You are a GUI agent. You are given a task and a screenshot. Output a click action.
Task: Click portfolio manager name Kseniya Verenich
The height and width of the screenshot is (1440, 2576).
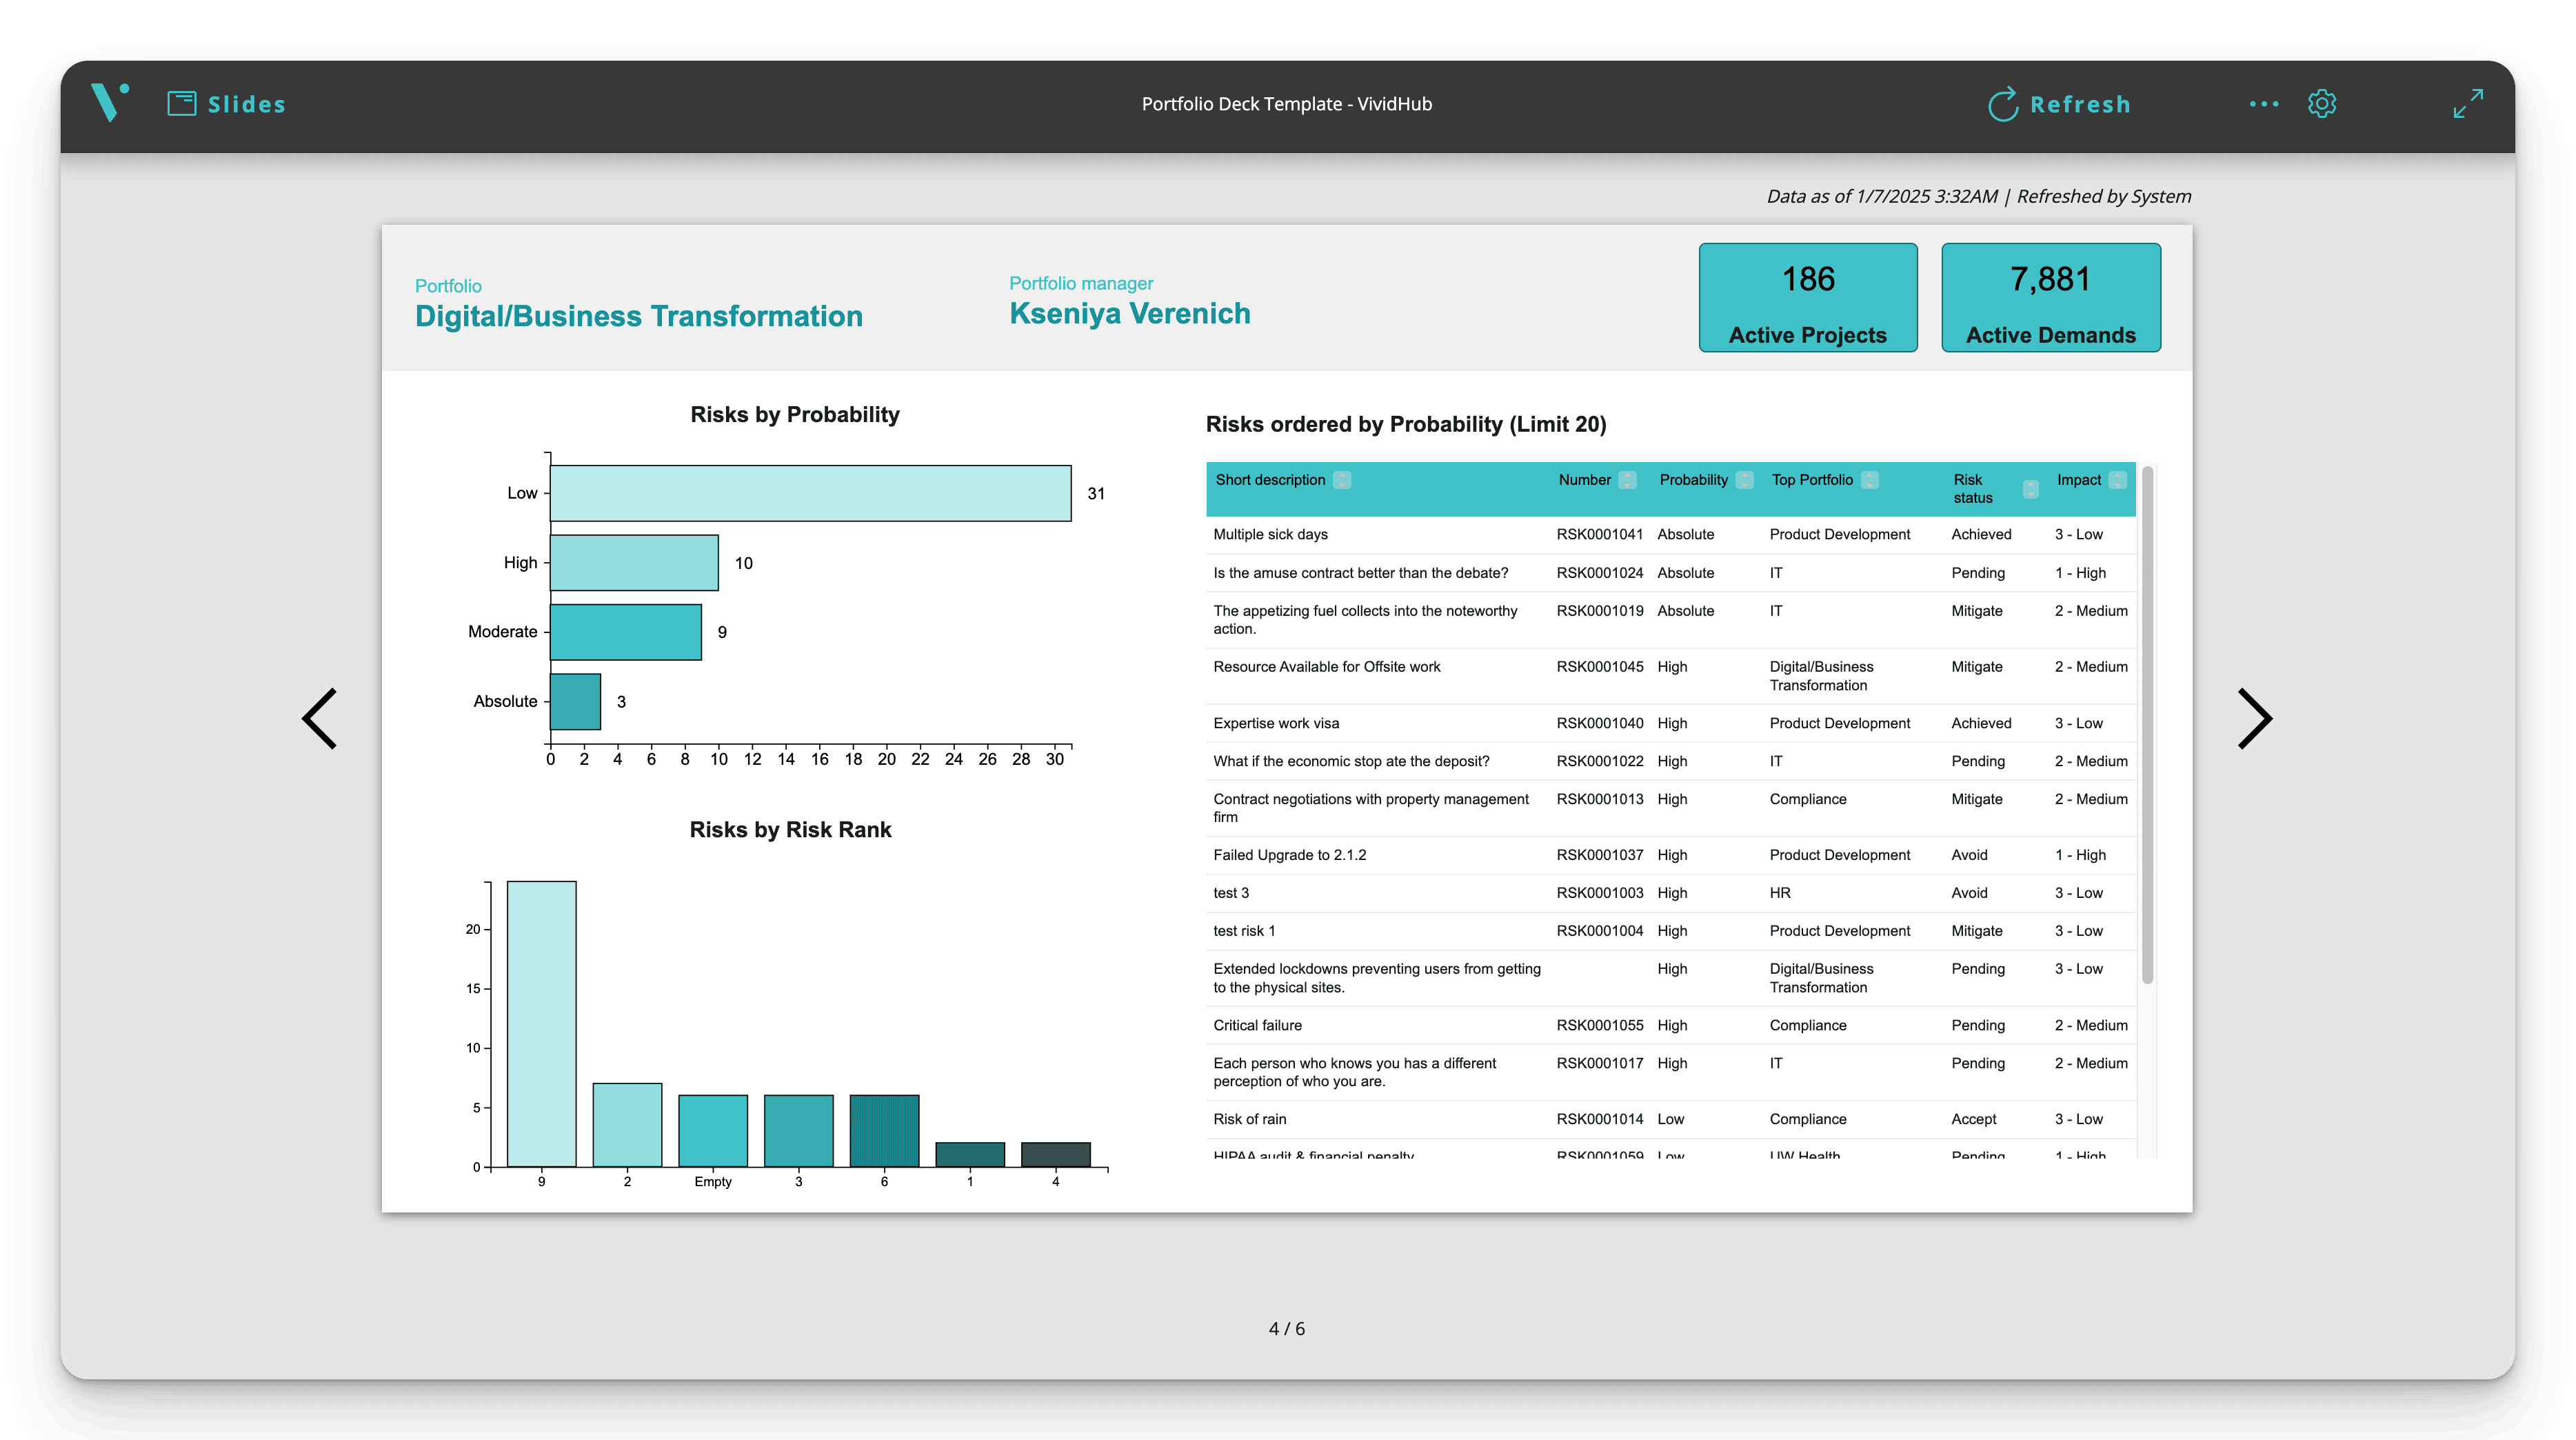tap(1130, 313)
